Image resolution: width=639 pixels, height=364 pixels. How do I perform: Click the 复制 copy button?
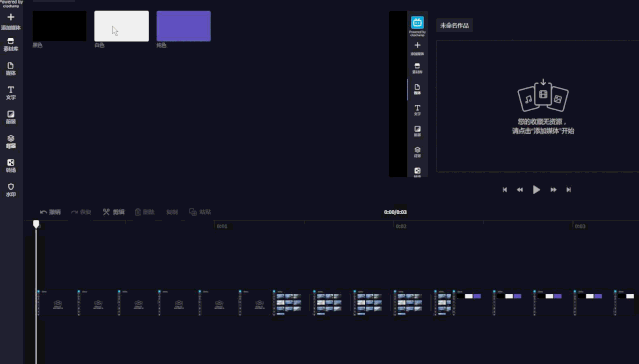(172, 212)
